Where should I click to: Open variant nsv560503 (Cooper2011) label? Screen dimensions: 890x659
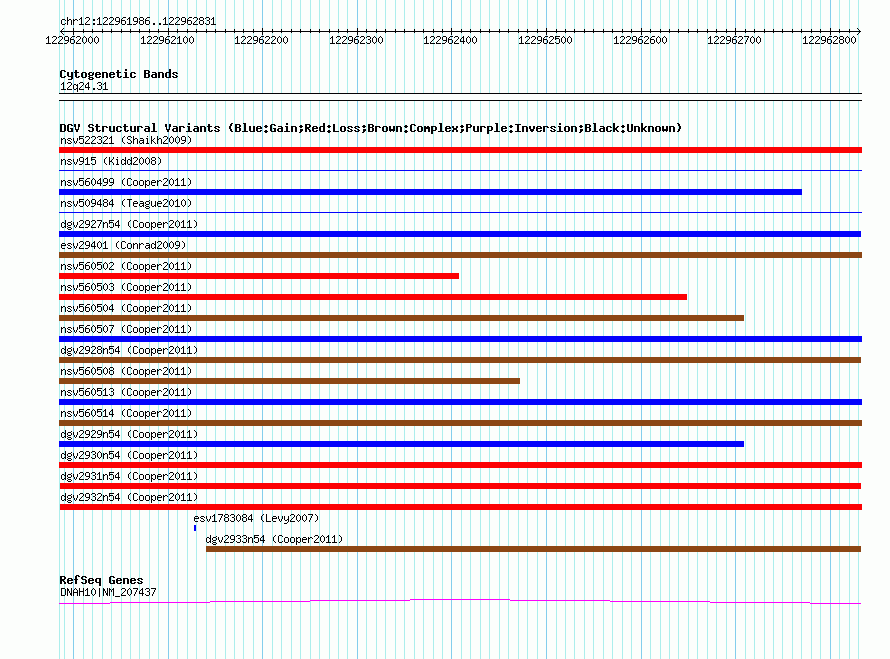point(126,287)
